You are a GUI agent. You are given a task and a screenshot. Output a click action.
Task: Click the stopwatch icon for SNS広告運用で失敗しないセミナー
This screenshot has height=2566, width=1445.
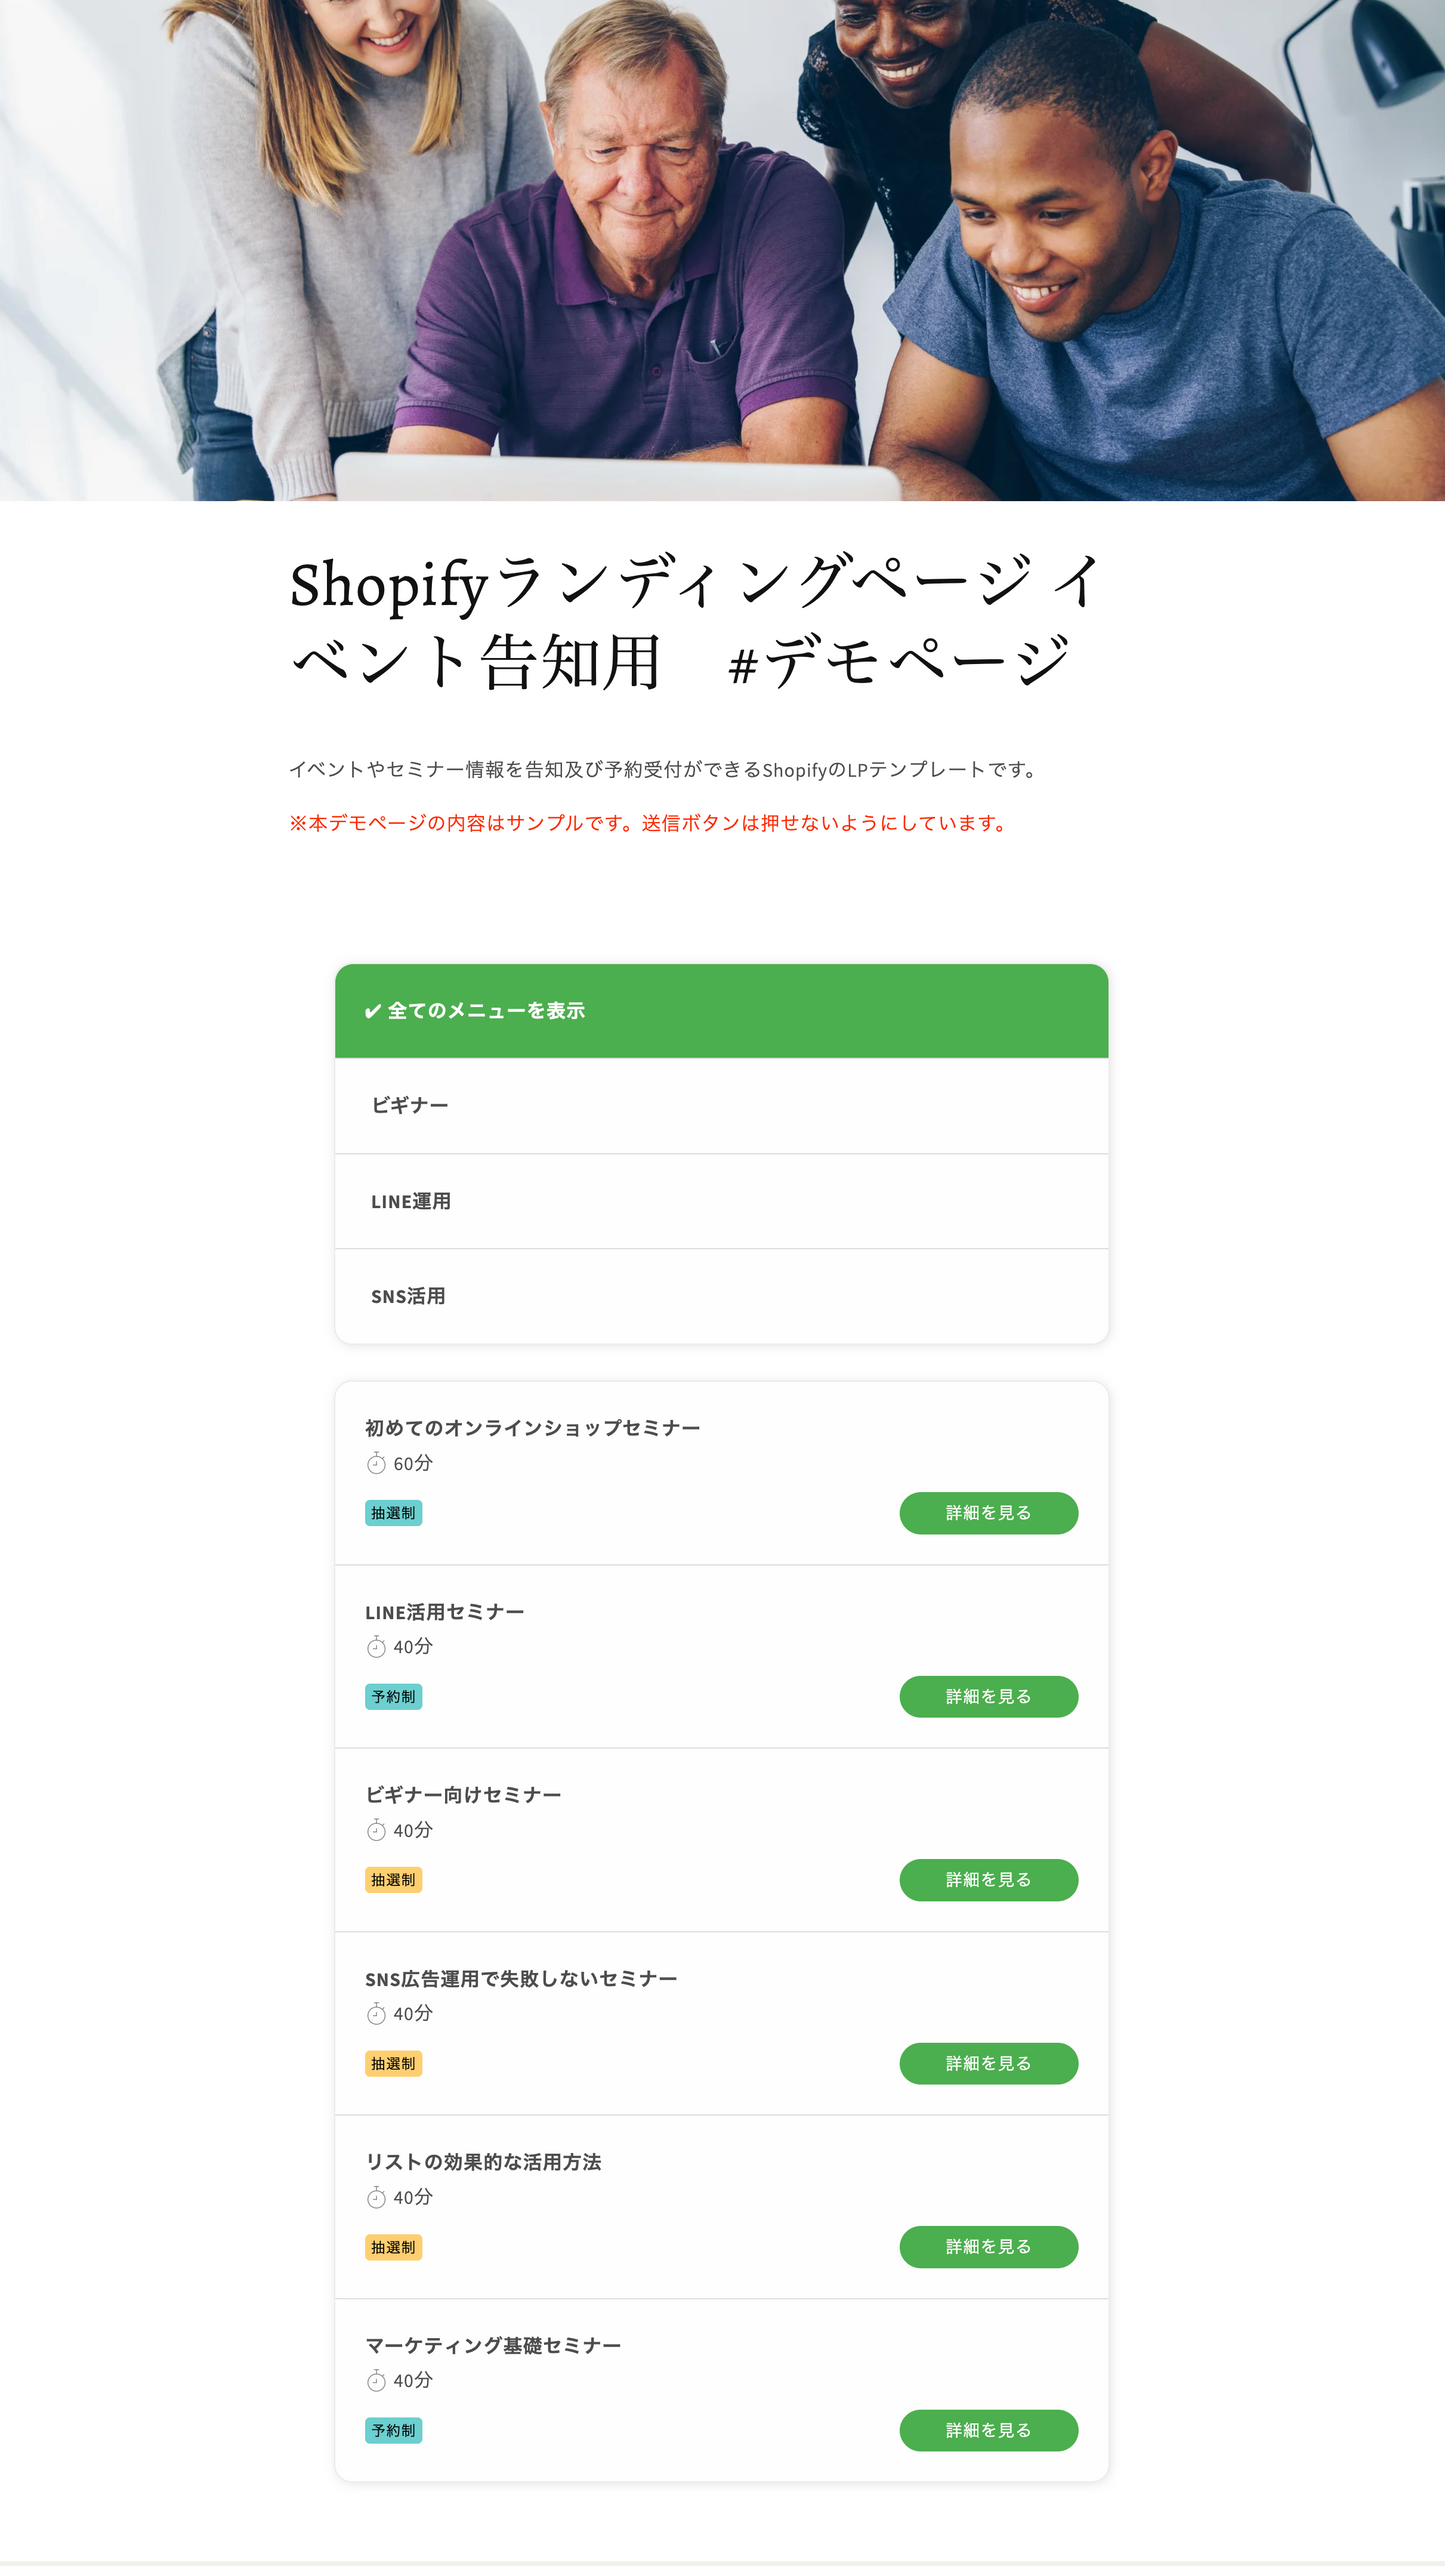tap(375, 2014)
